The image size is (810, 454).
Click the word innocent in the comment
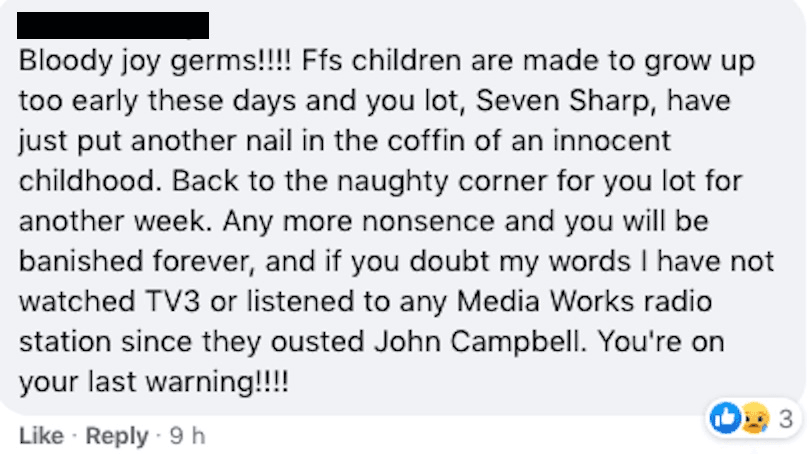[x=612, y=140]
